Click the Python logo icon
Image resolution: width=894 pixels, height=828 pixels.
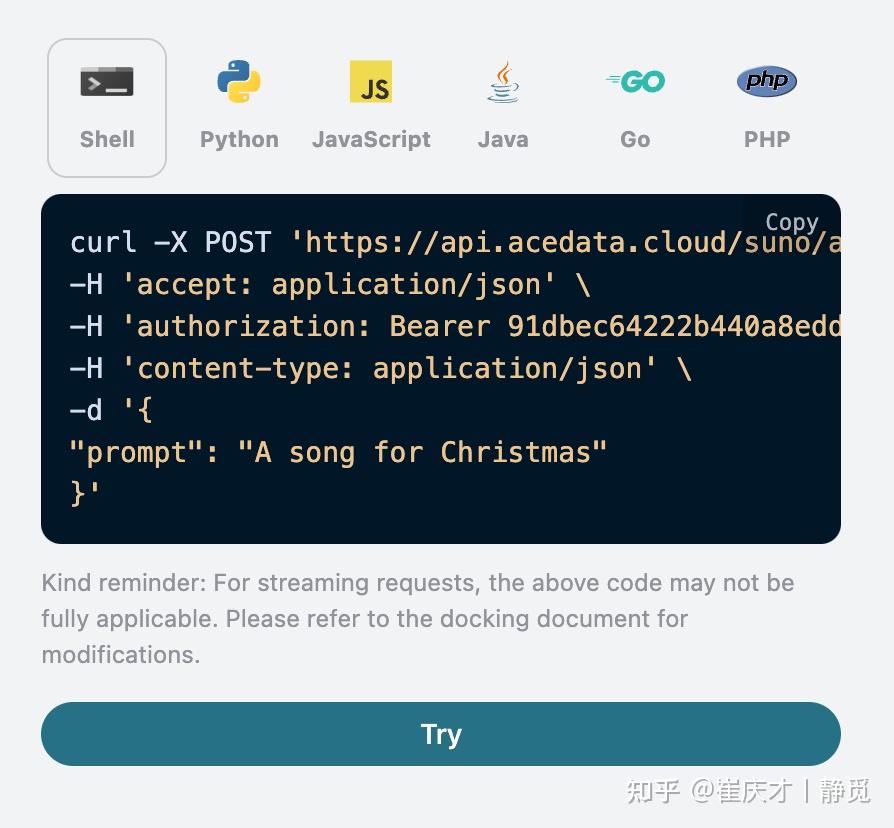point(239,82)
